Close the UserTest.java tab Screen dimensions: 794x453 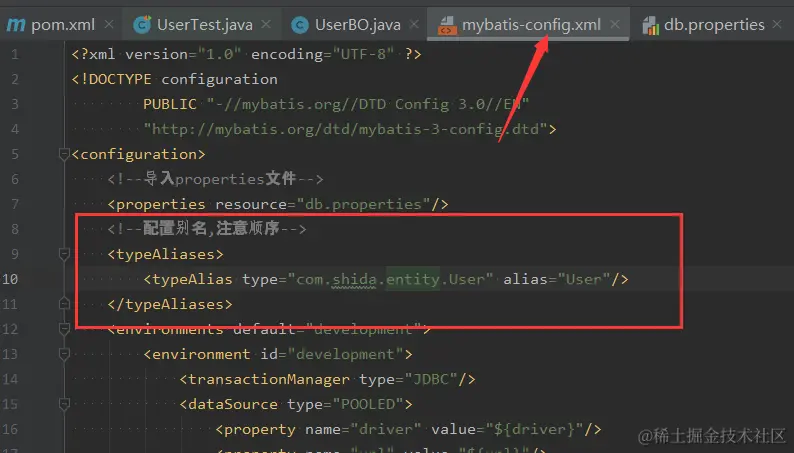[266, 24]
